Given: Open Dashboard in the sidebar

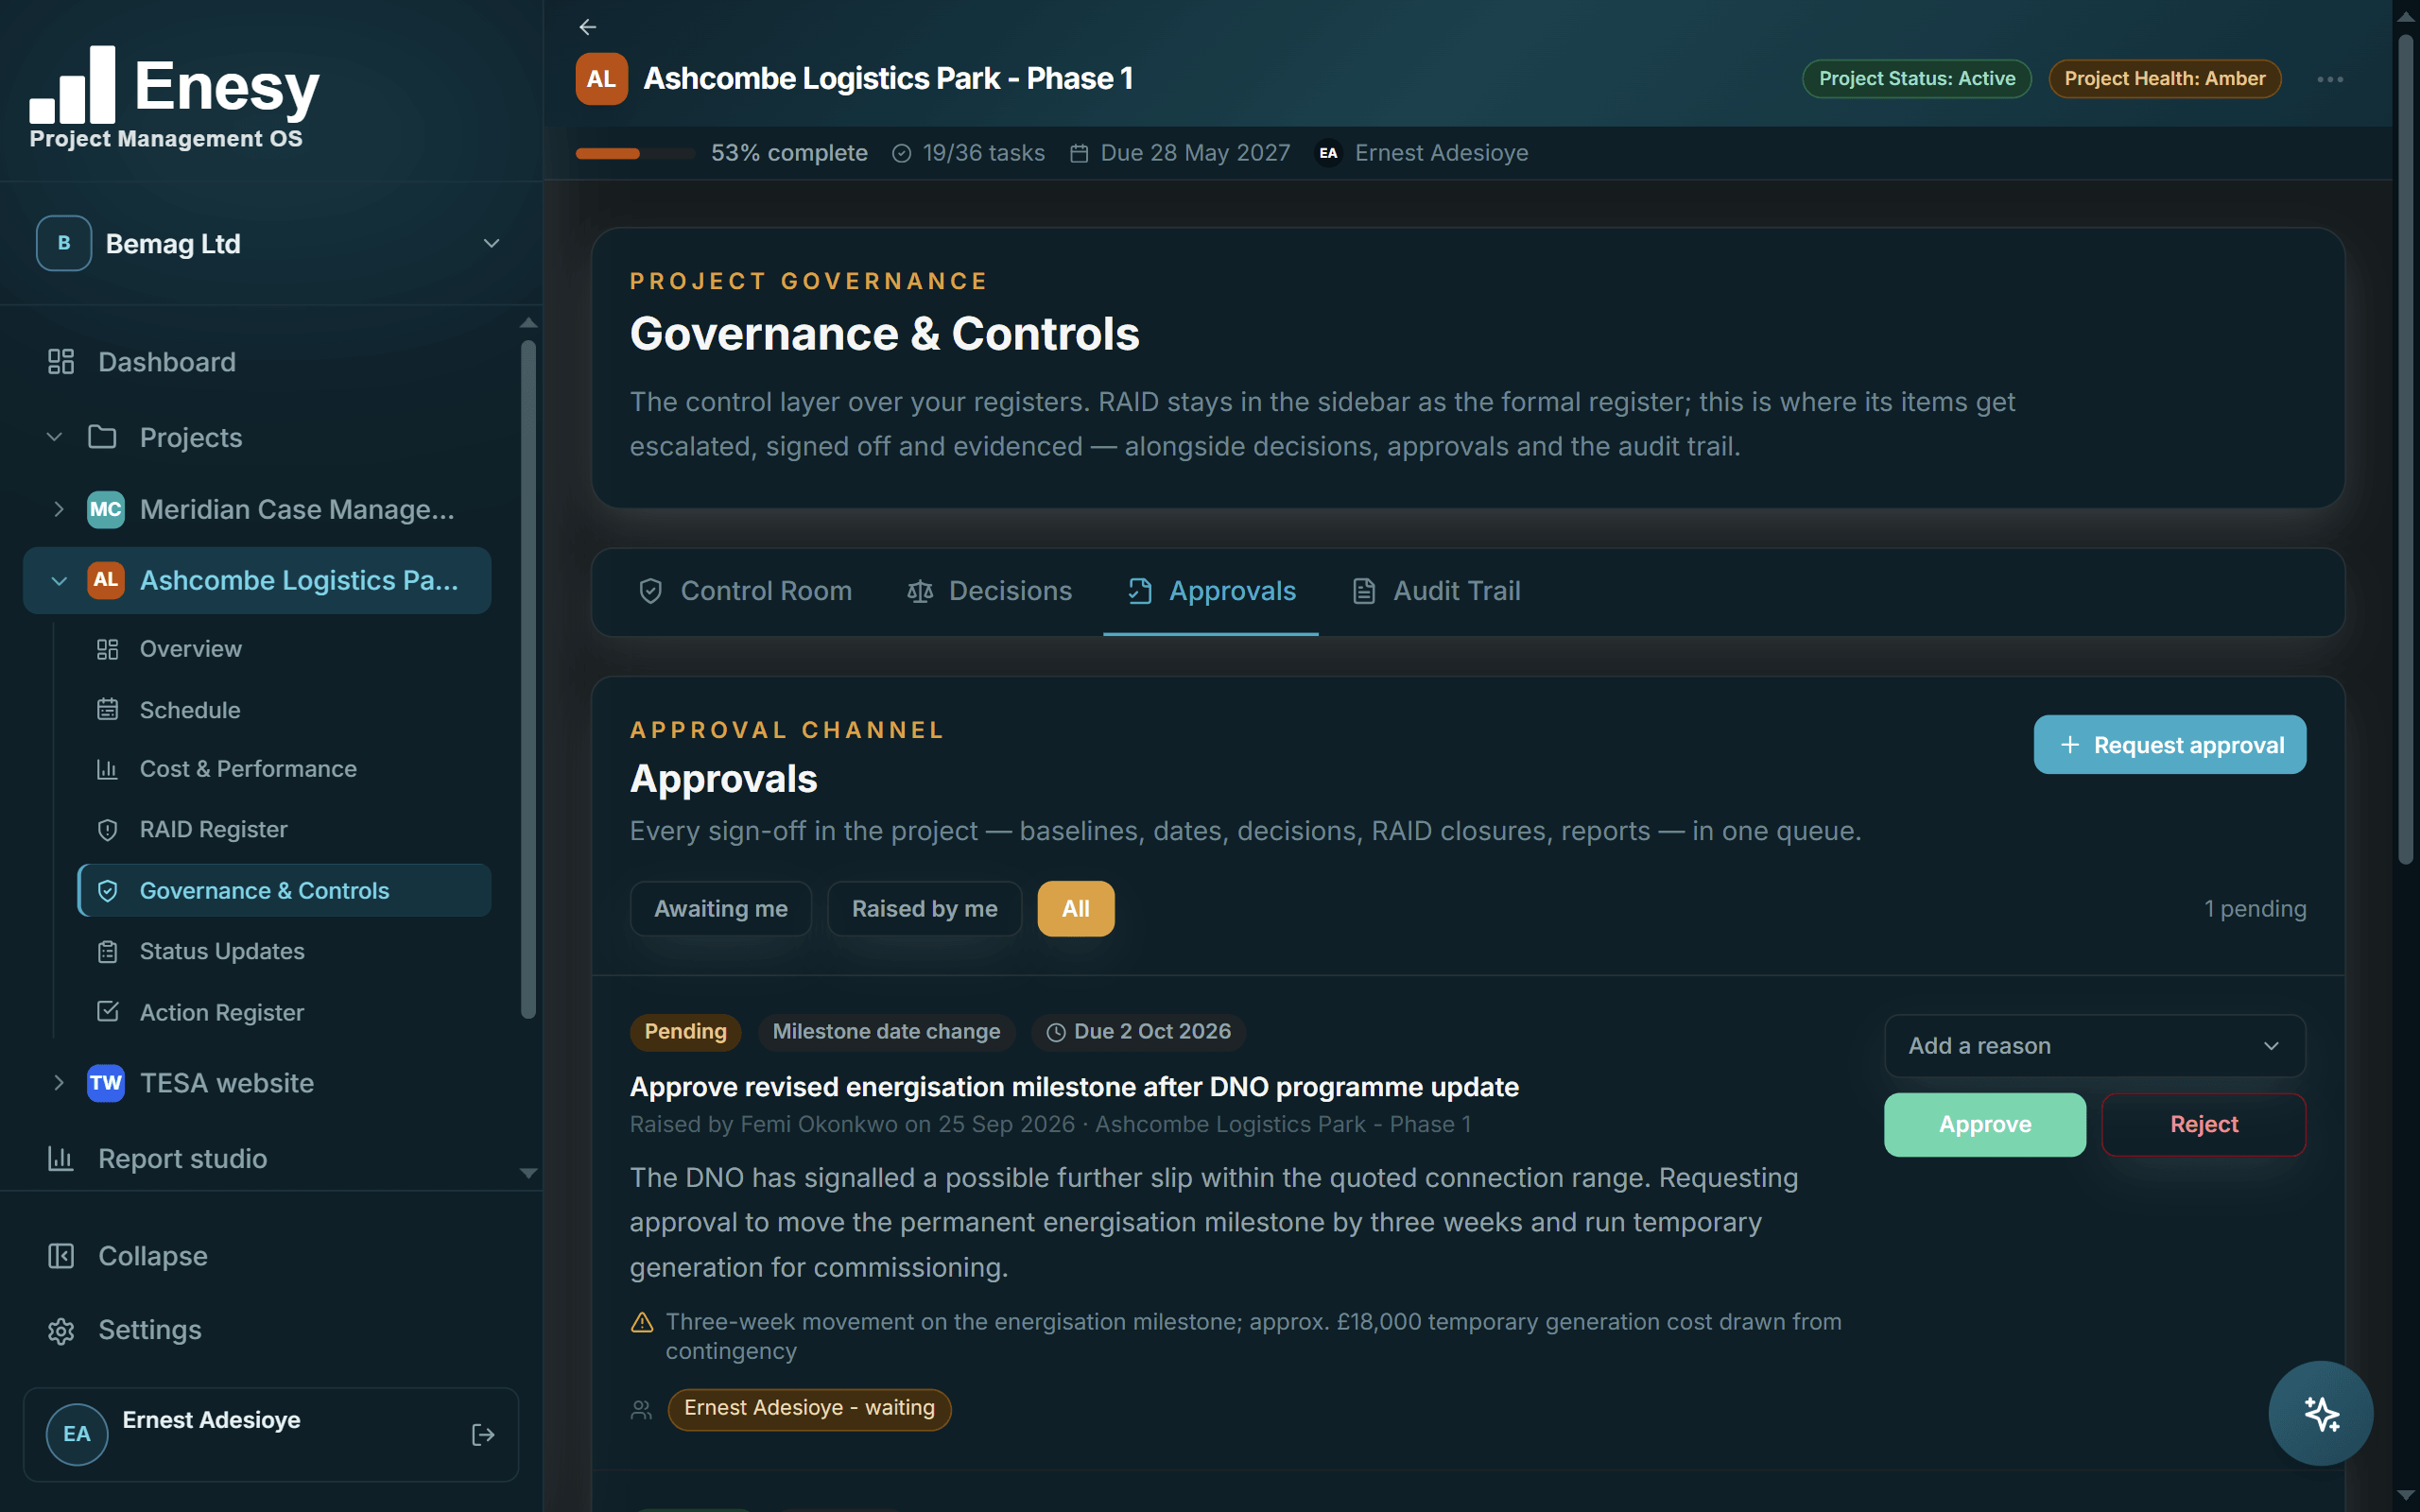Looking at the screenshot, I should (258, 362).
